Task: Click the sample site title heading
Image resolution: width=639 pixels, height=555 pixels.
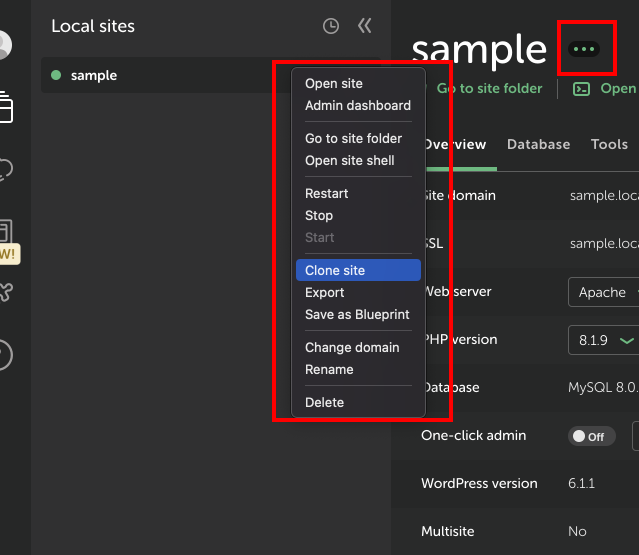Action: pos(479,50)
